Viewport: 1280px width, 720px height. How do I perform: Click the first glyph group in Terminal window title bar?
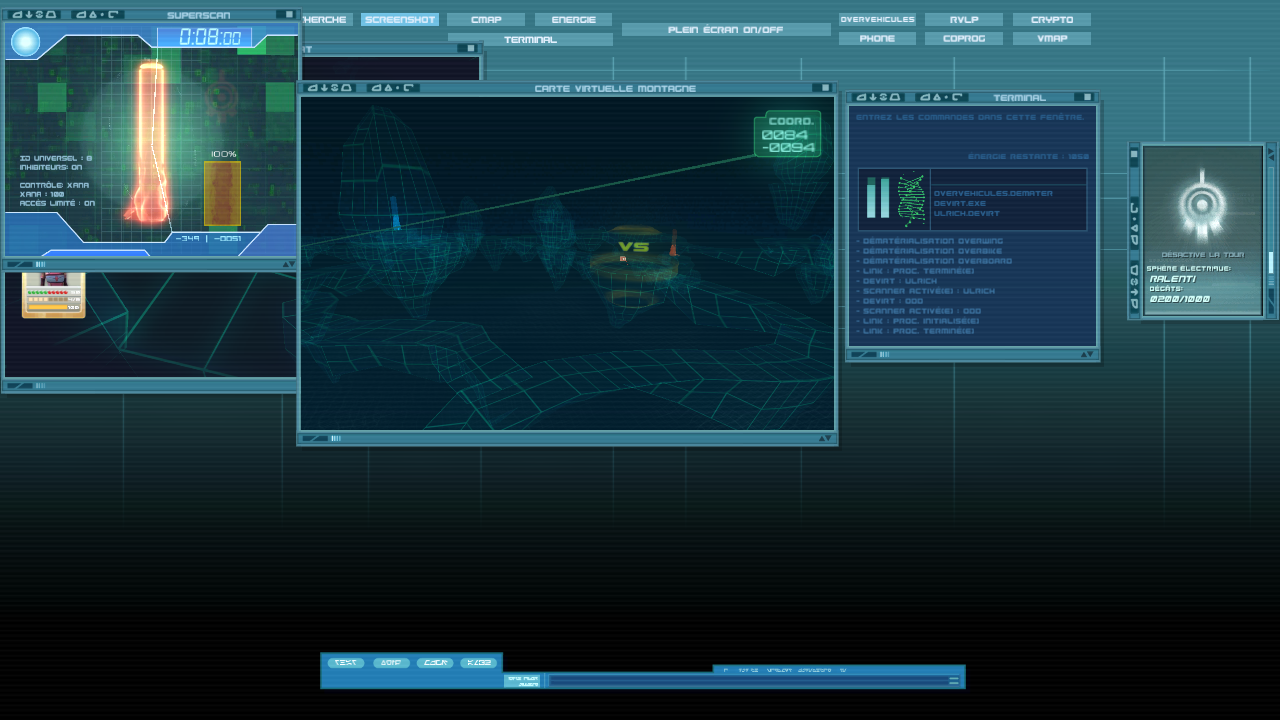(877, 97)
